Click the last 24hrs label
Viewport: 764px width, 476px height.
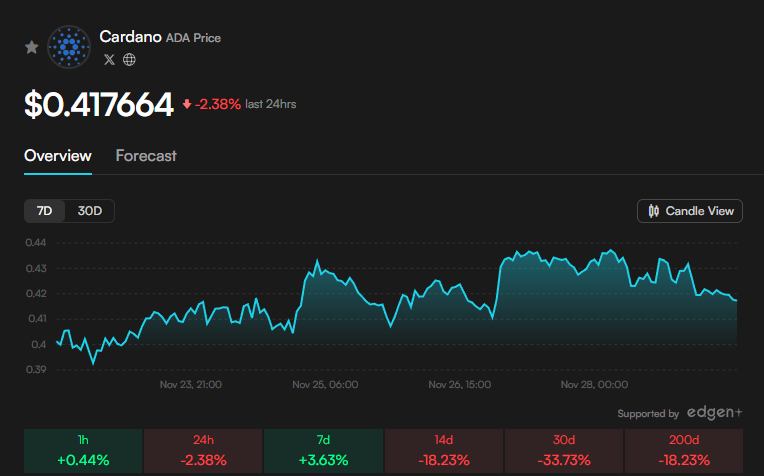click(x=270, y=104)
